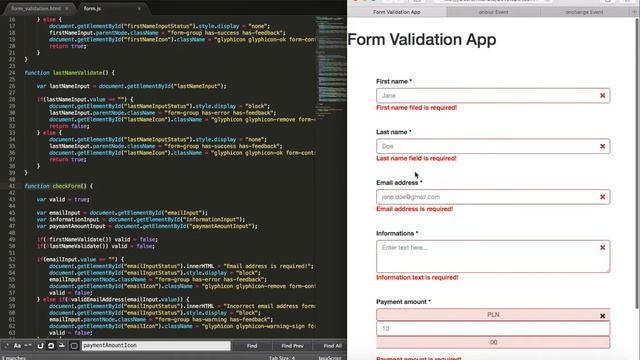Viewport: 640px width, 360px height.
Task: Click 'Last name field is required!' message
Action: 416,158
